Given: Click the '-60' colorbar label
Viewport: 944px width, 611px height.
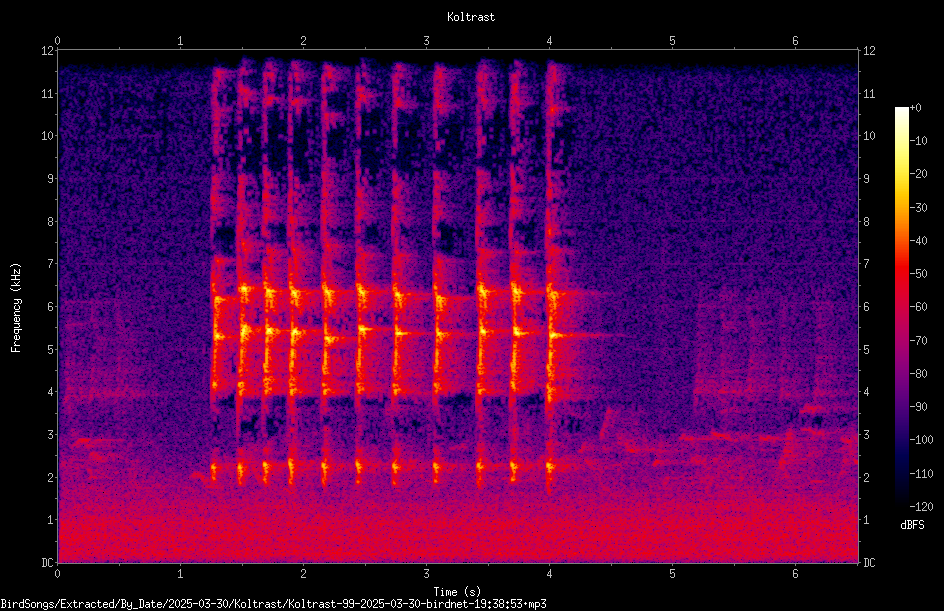Looking at the screenshot, I should [x=918, y=307].
